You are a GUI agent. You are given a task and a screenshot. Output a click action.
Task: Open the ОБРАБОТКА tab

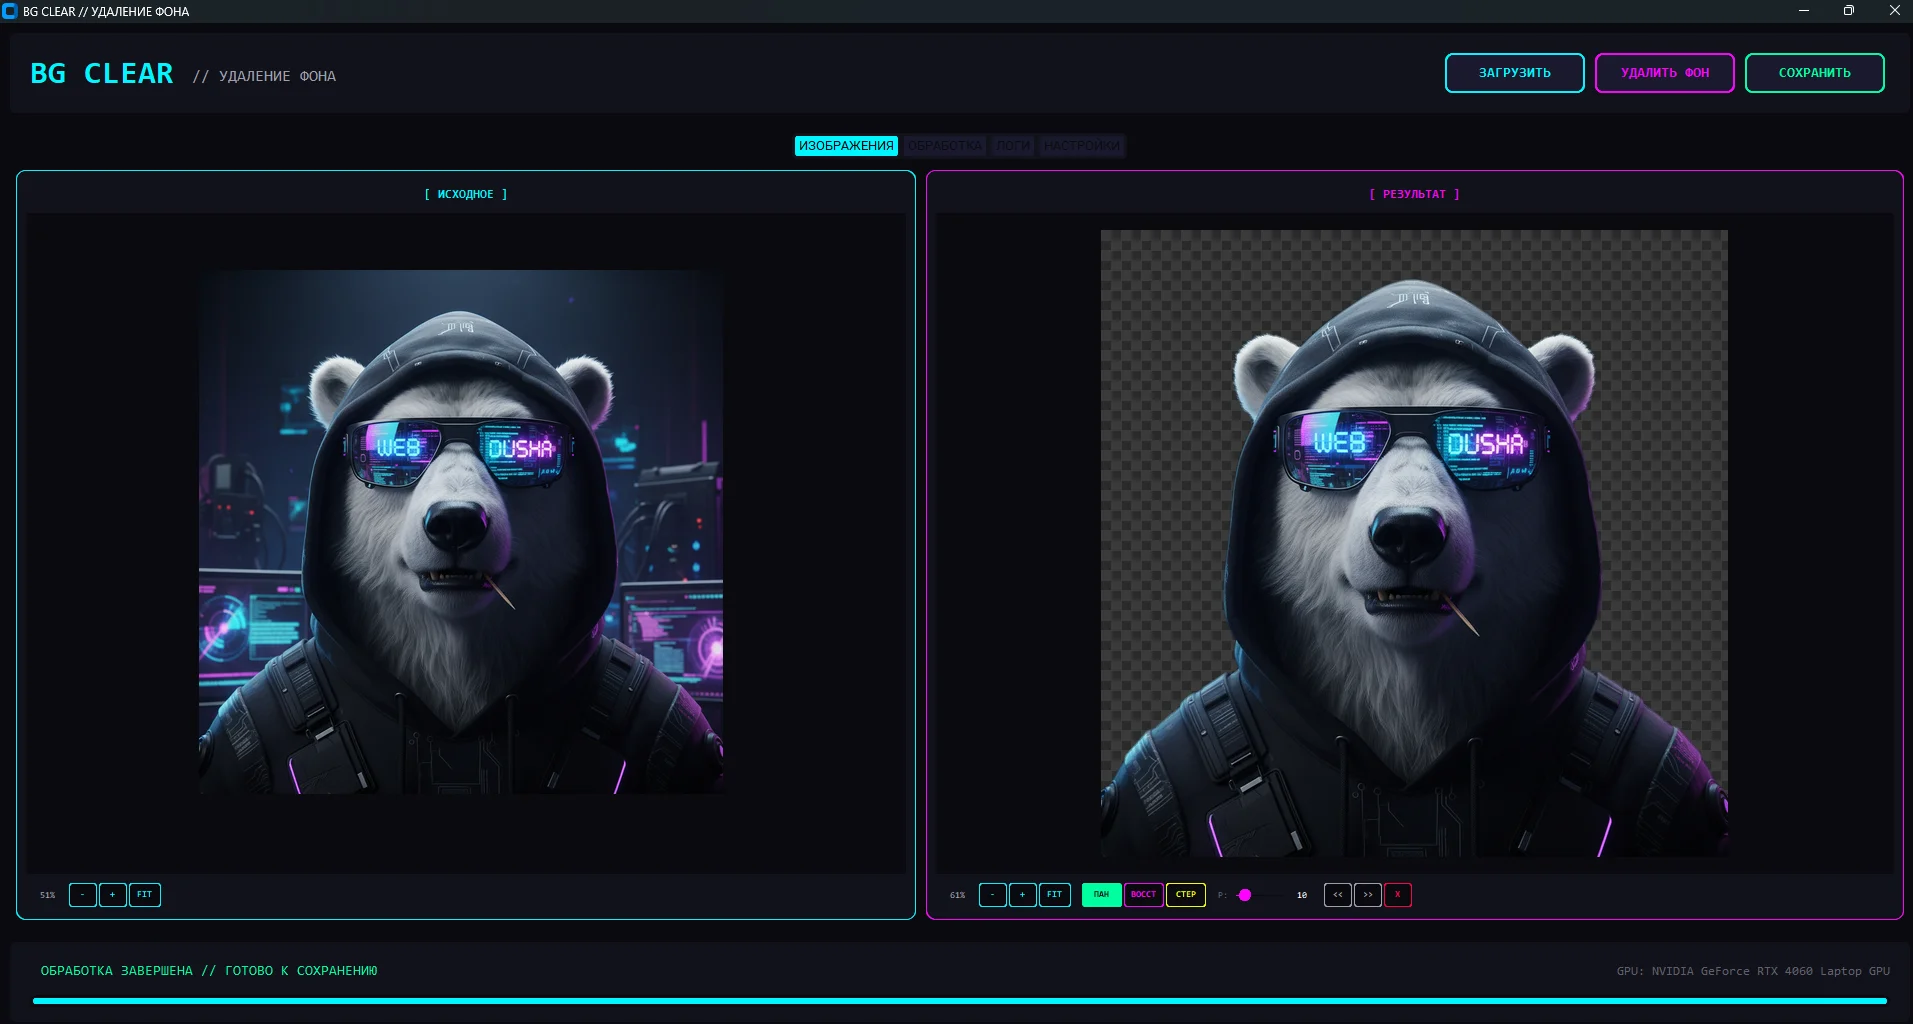tap(945, 146)
